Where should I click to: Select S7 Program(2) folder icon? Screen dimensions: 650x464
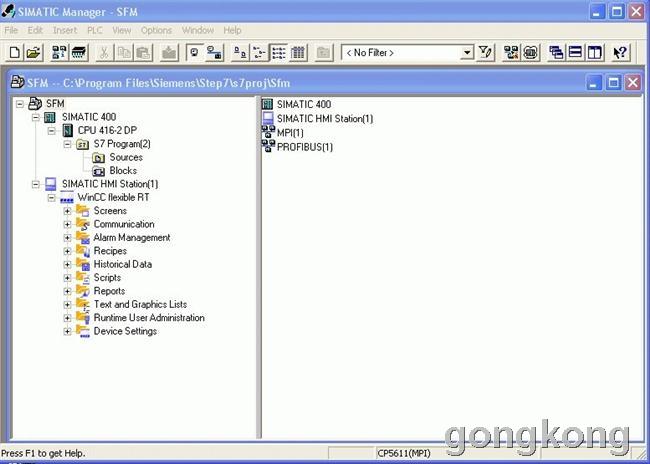(x=83, y=144)
